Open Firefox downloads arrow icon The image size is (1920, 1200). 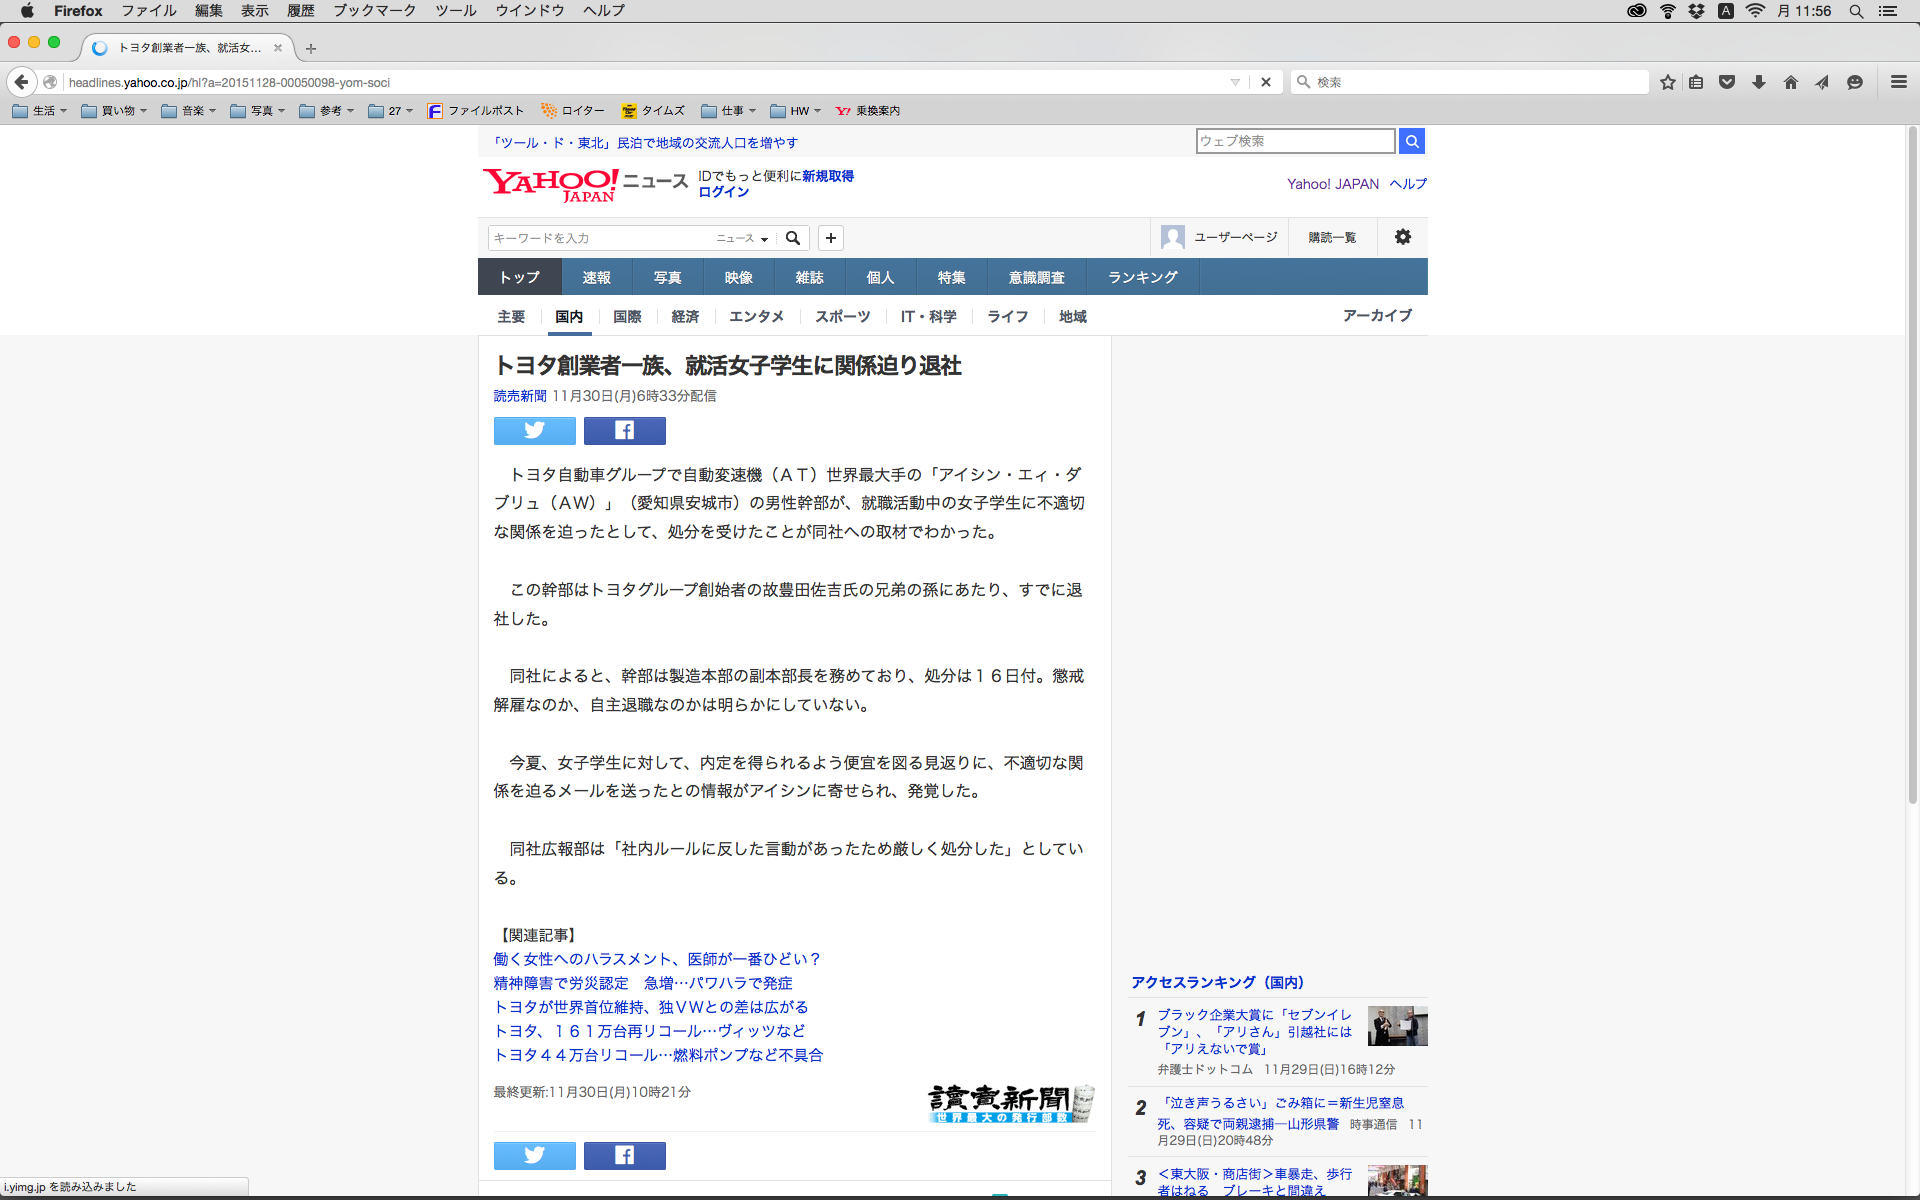pyautogui.click(x=1758, y=82)
